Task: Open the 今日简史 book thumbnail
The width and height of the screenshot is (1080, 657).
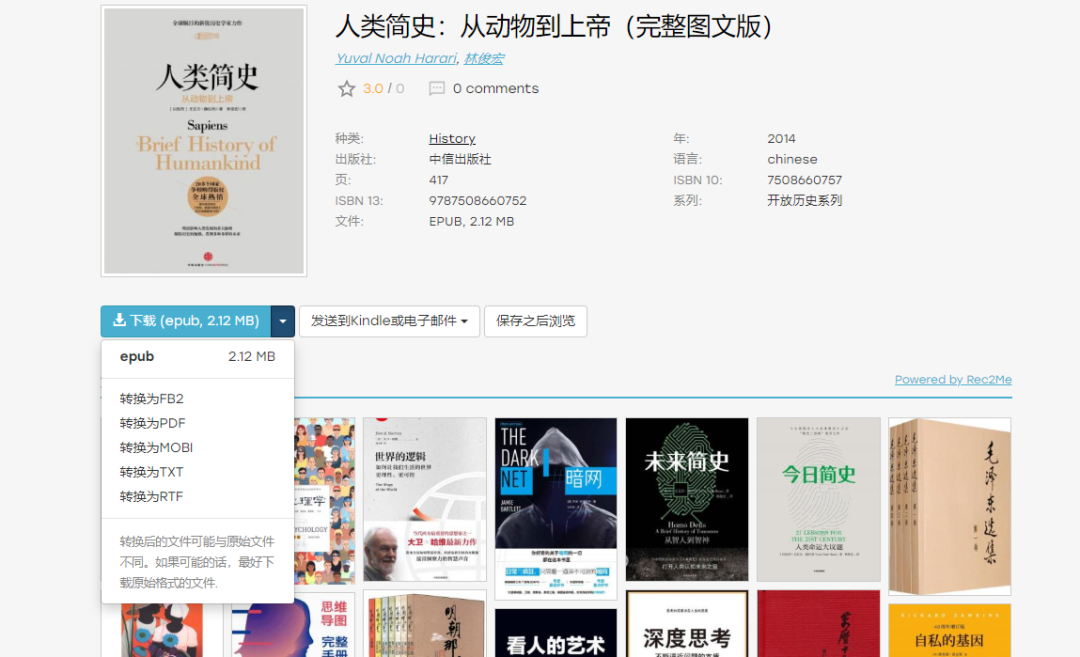Action: pos(818,499)
